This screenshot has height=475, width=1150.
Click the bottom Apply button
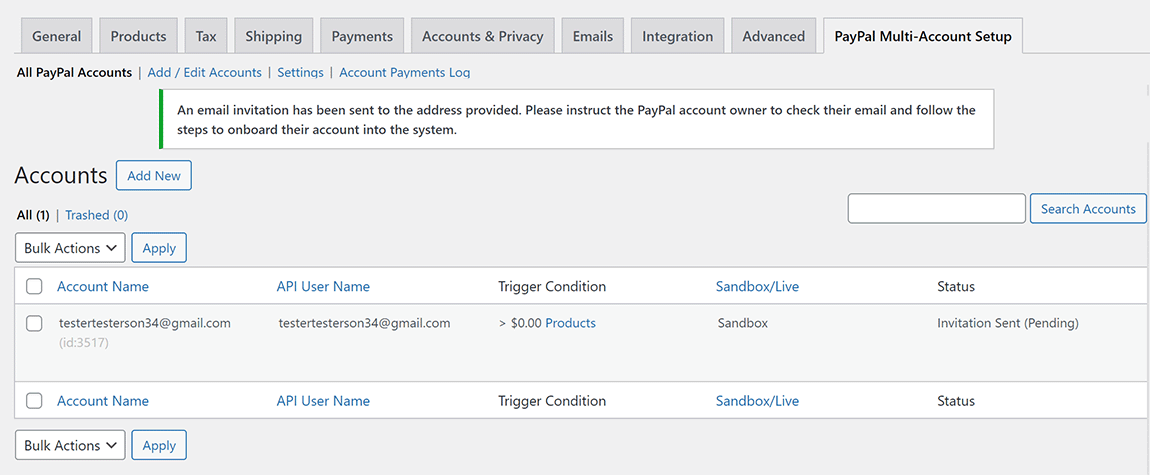(x=159, y=445)
